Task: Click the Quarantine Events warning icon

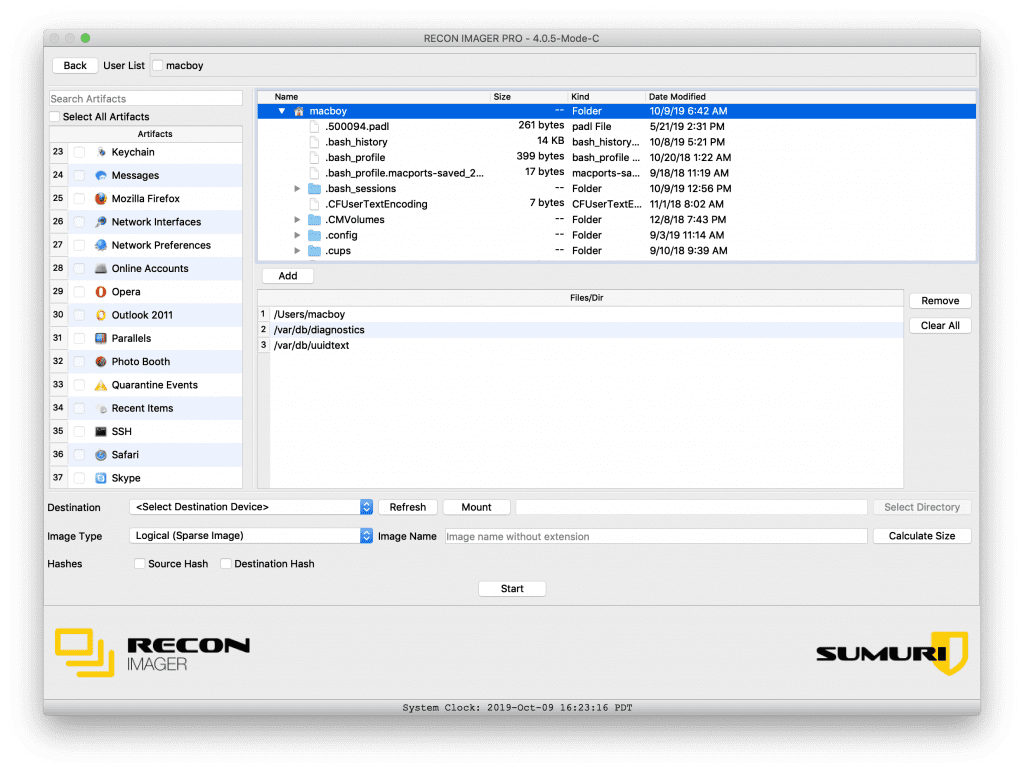Action: 101,385
